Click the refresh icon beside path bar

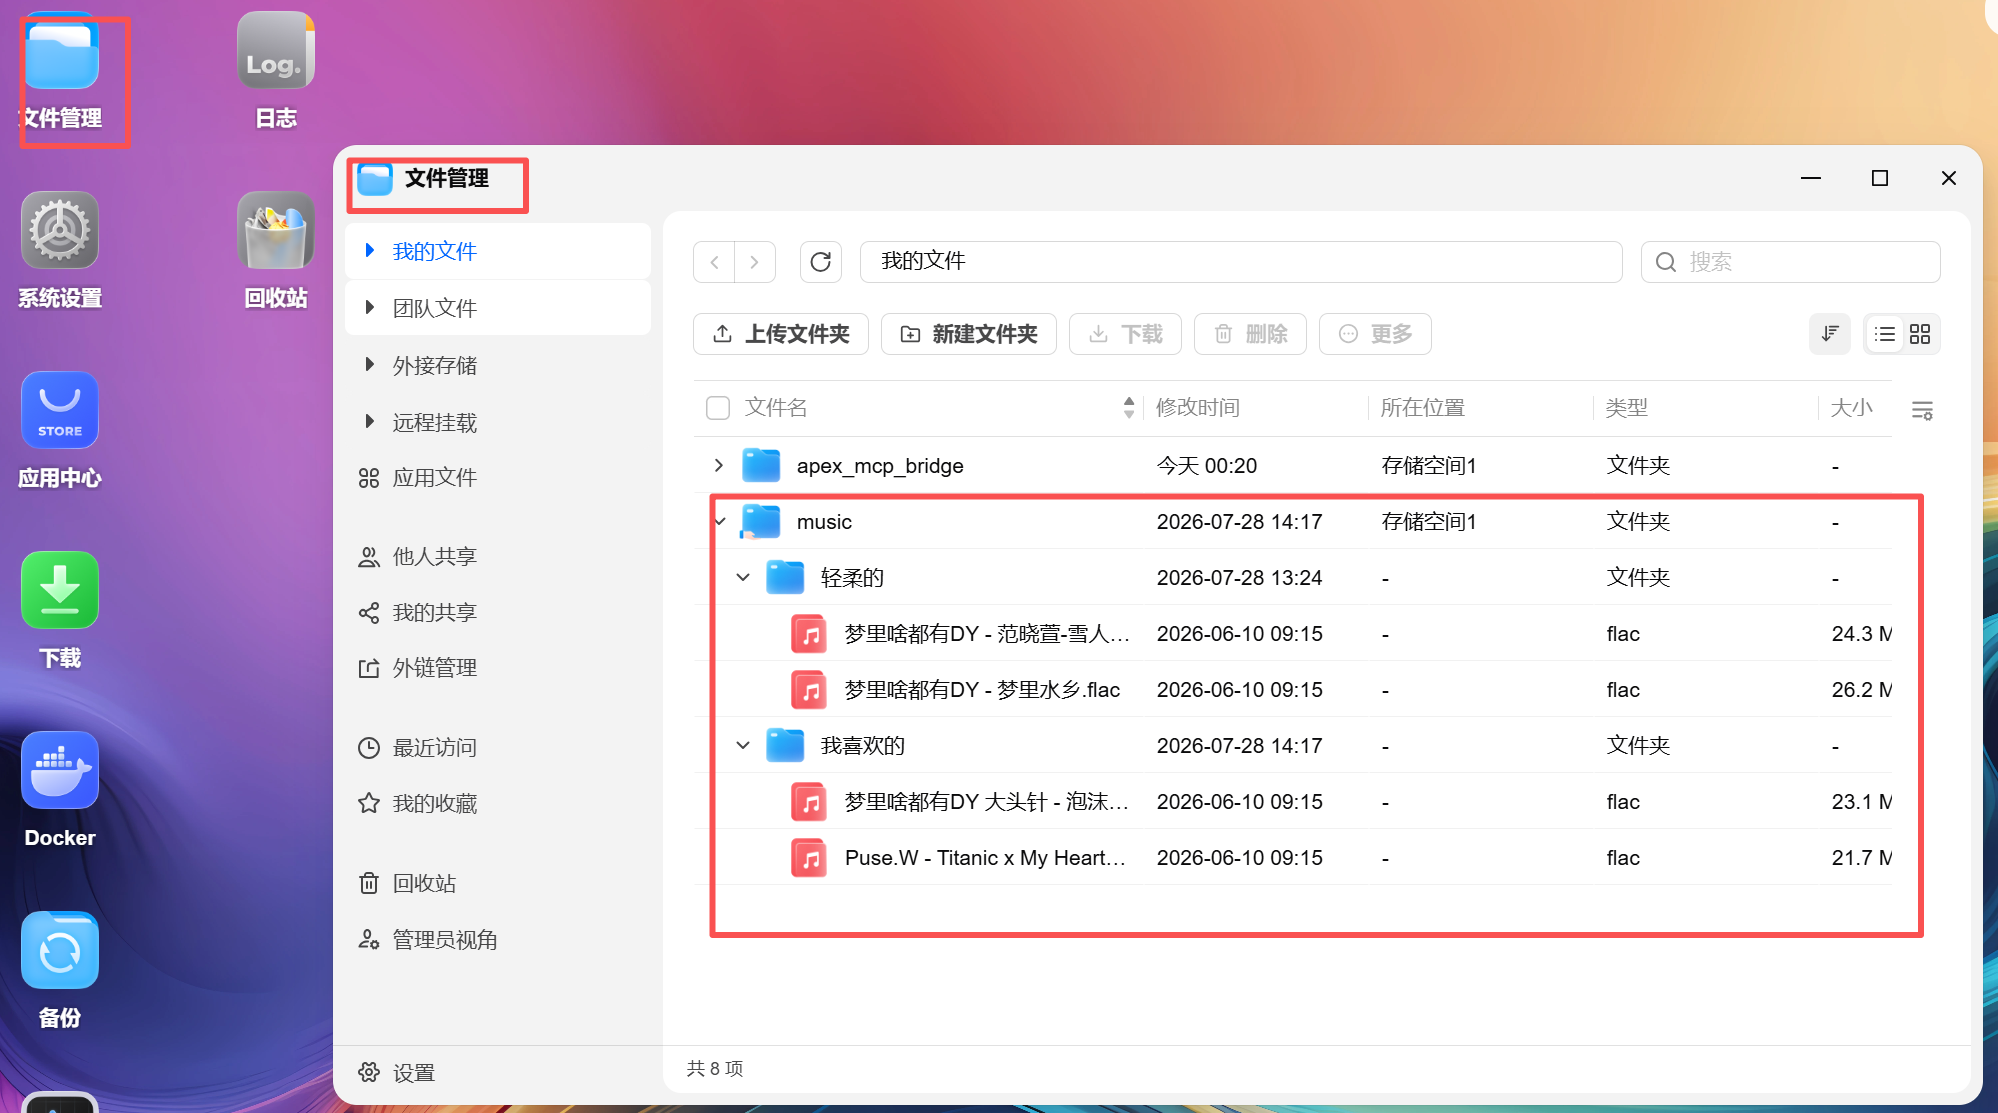point(820,262)
